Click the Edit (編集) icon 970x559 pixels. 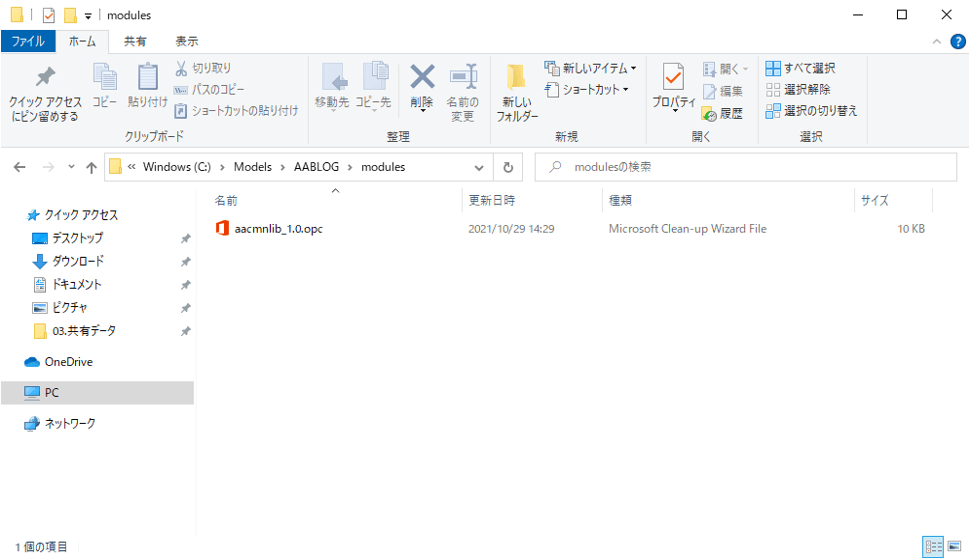[x=710, y=92]
